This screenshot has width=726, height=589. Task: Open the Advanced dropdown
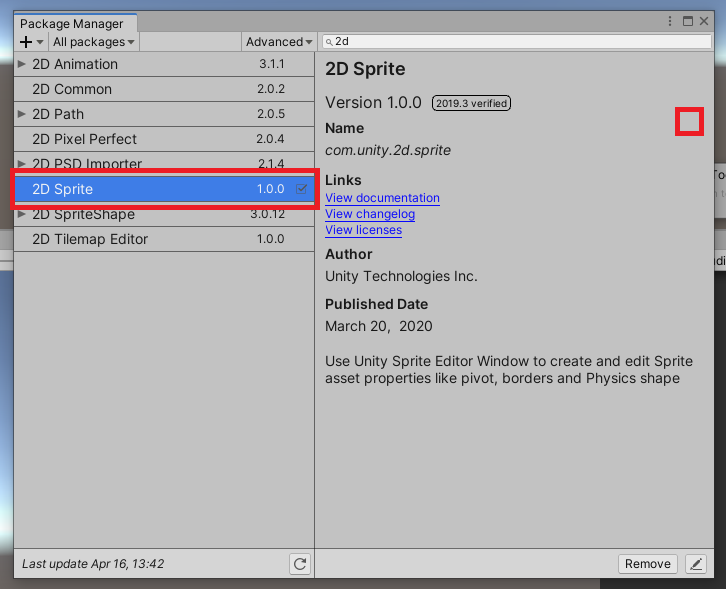(x=279, y=42)
